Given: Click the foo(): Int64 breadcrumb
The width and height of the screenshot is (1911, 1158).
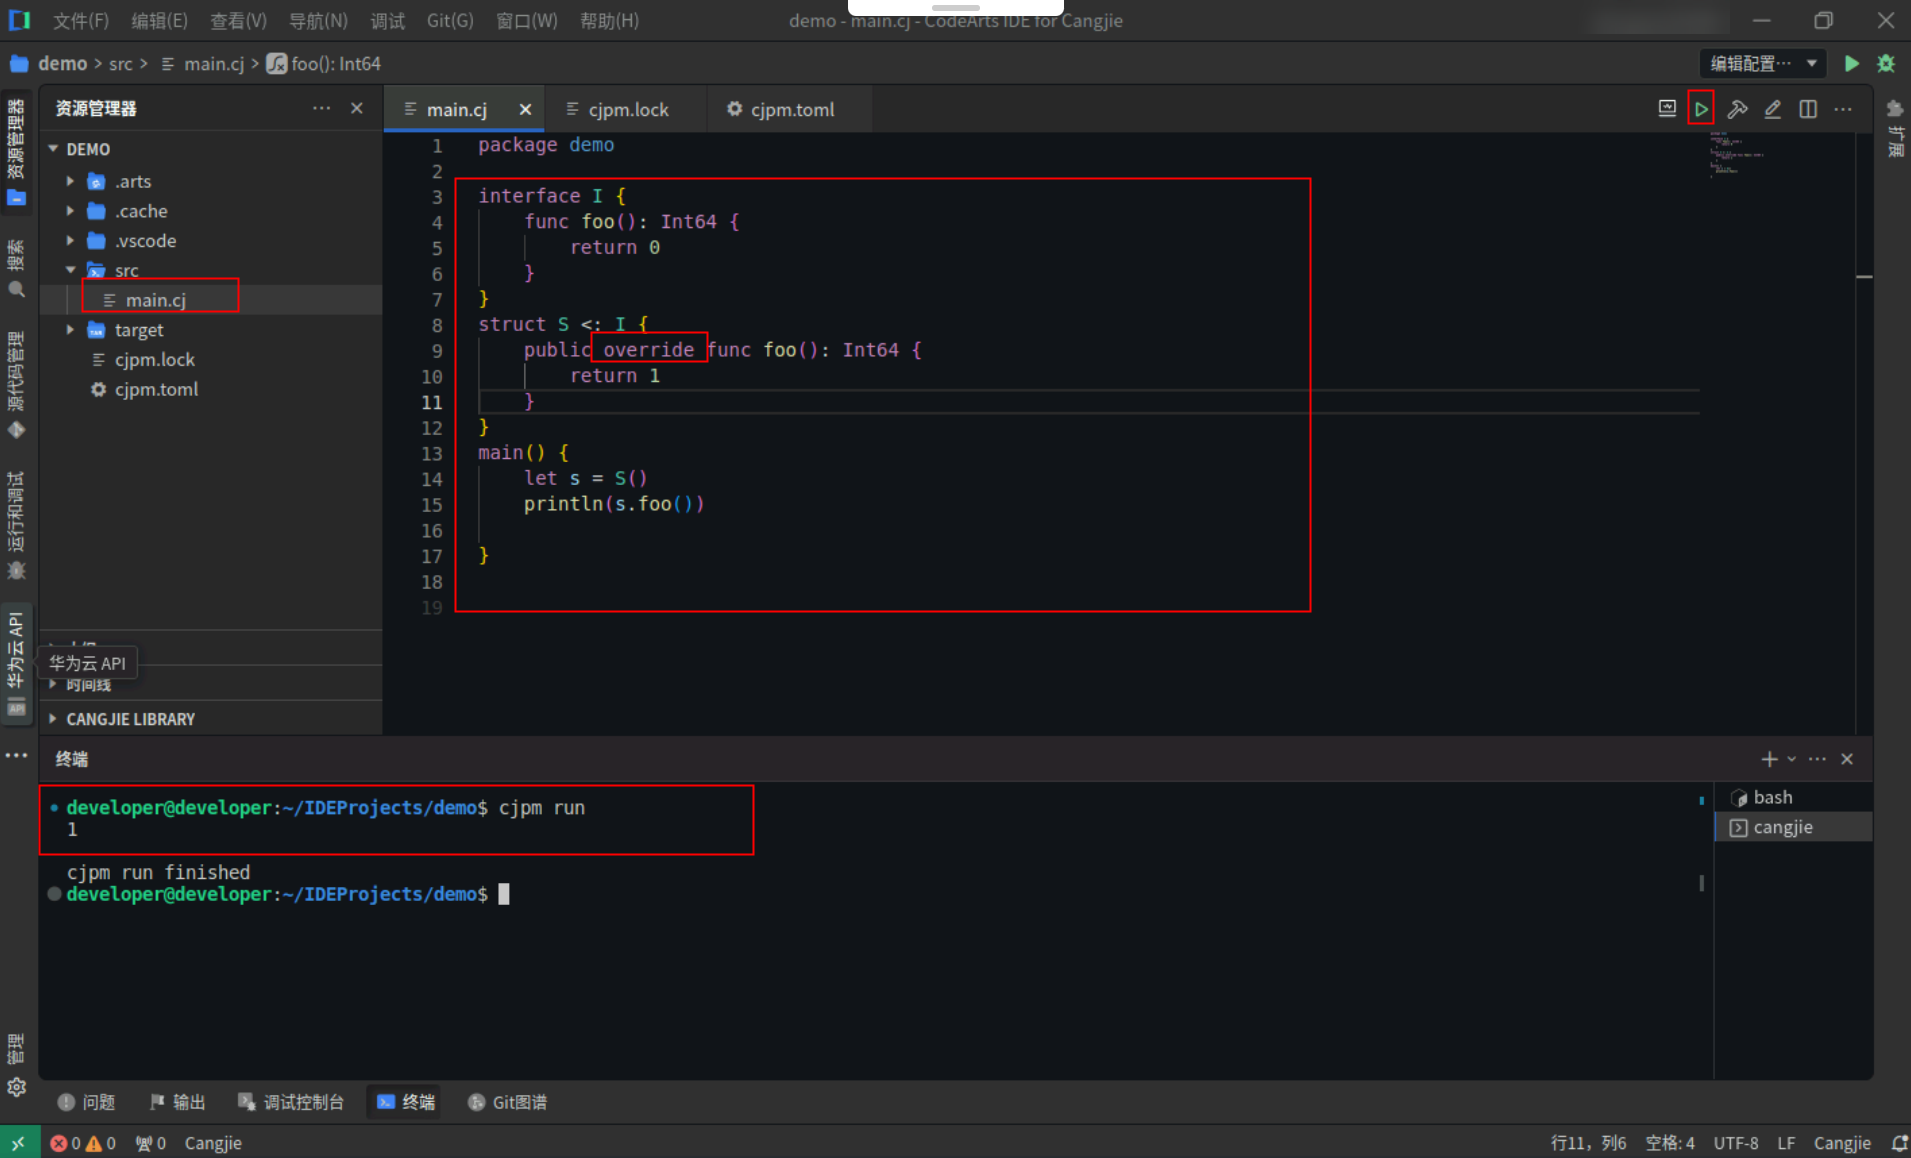Looking at the screenshot, I should pos(335,64).
